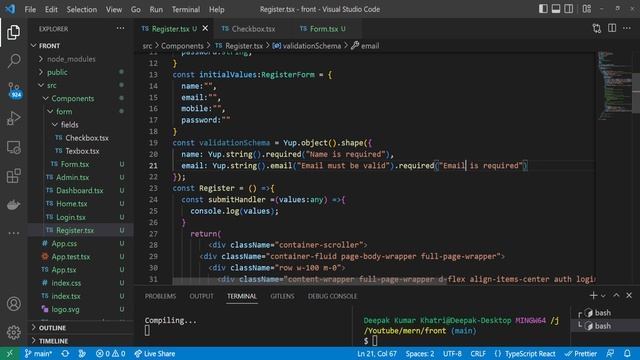Click the main* branch indicator

[38, 353]
